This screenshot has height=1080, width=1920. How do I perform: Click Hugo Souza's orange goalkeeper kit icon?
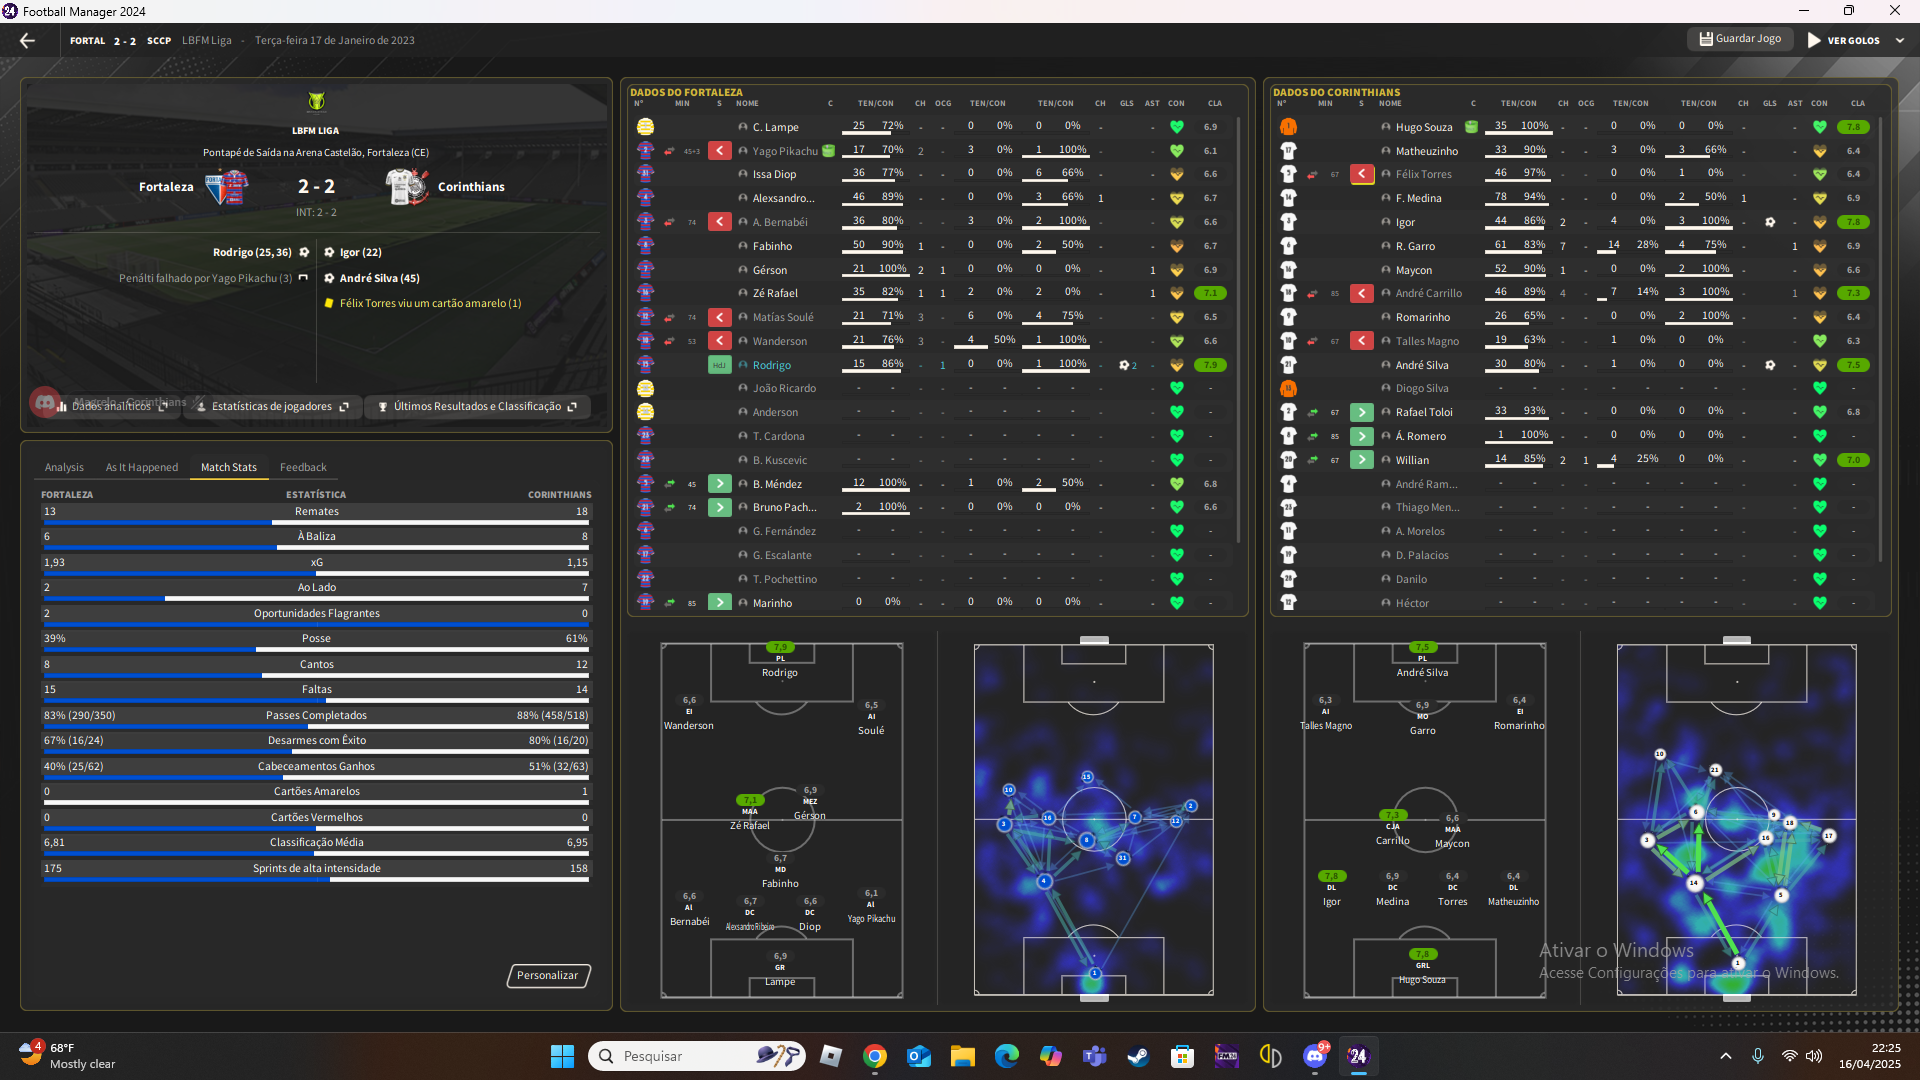click(x=1288, y=127)
